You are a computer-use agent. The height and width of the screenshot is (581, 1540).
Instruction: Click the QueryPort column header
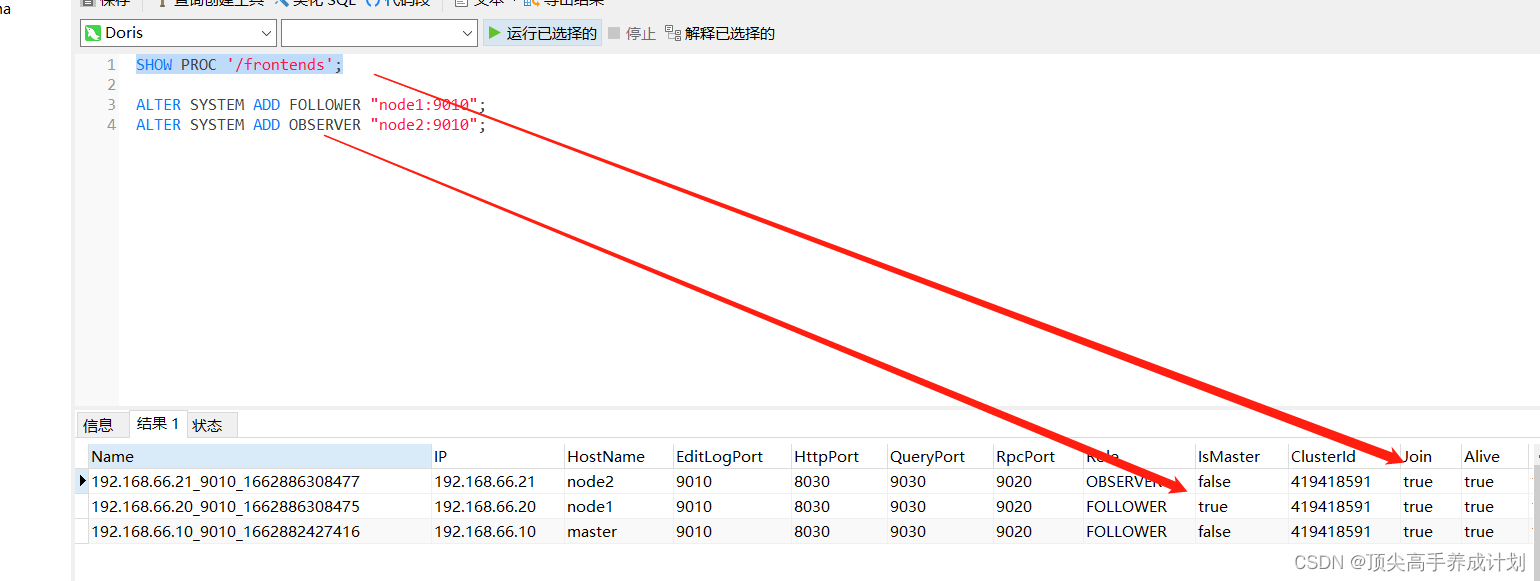click(940, 456)
